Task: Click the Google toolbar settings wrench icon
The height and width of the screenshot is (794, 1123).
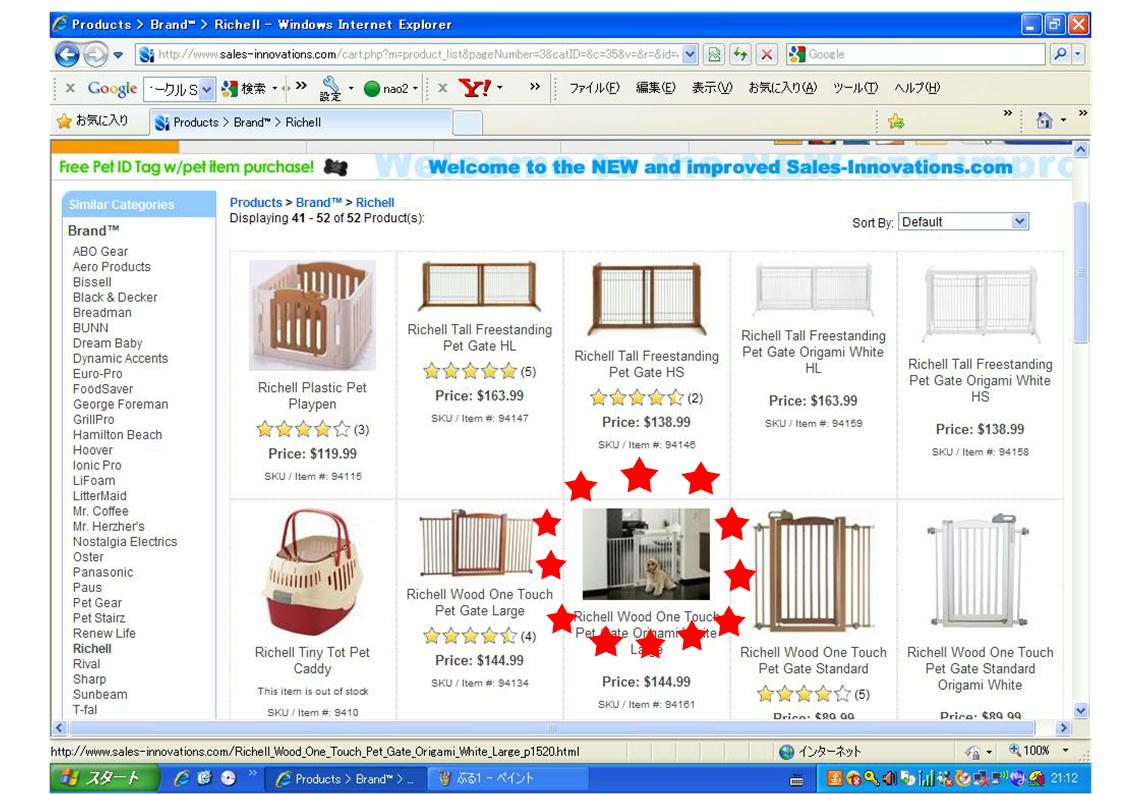Action: click(x=330, y=89)
